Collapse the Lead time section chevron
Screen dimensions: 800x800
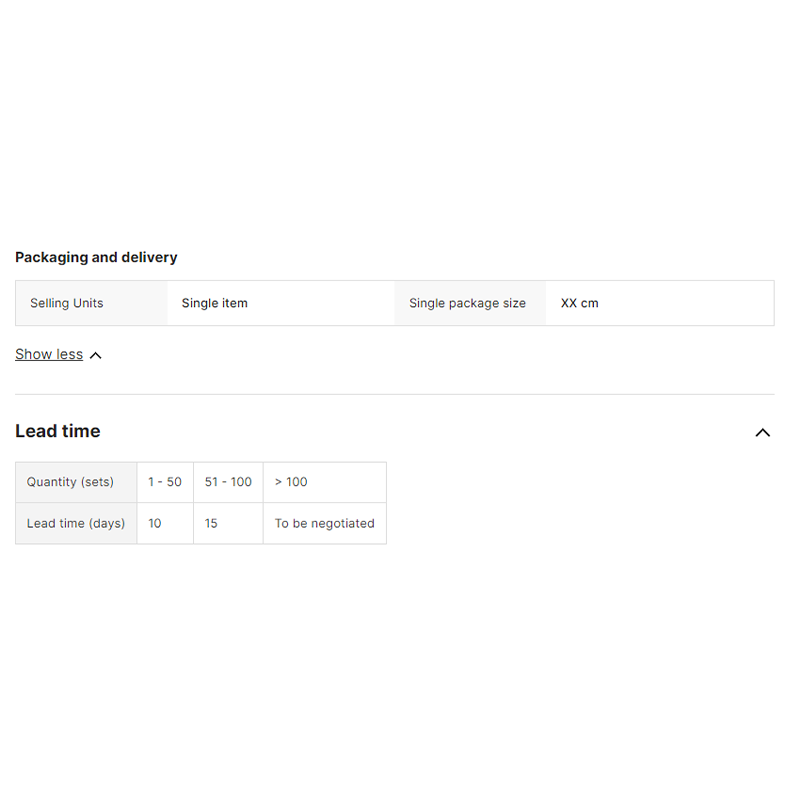pyautogui.click(x=762, y=433)
